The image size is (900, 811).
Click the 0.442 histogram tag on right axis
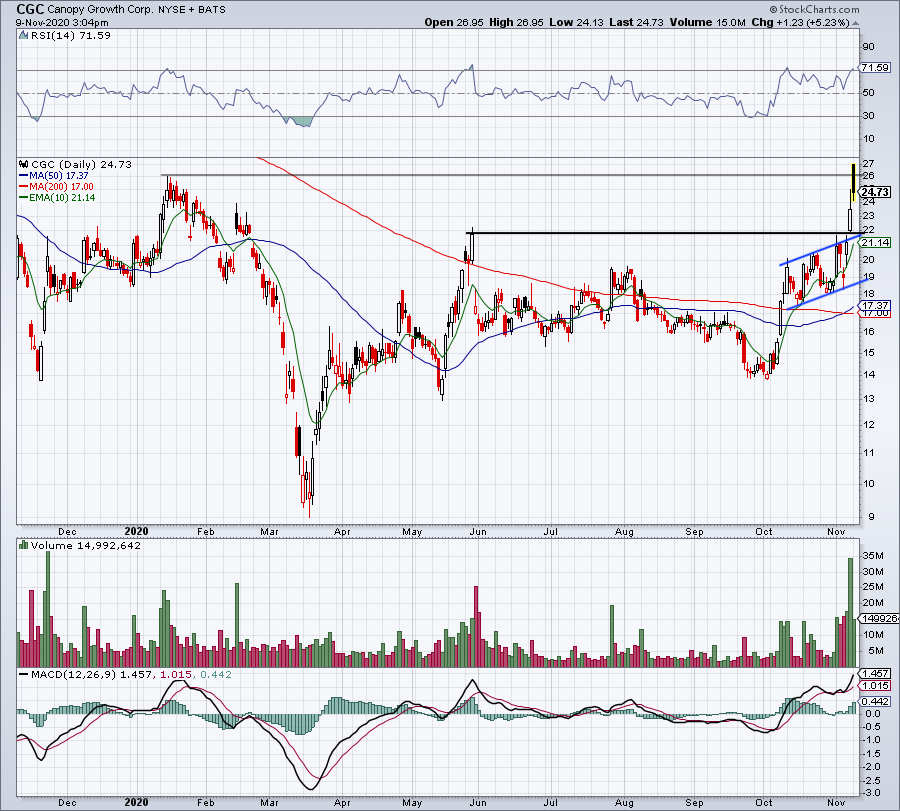point(876,701)
